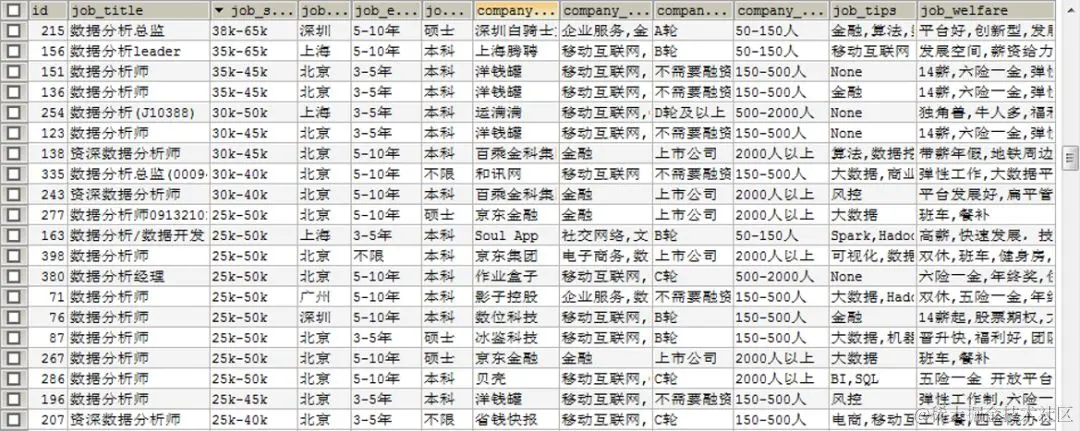
Task: Click the company cell 运满满
Action: (x=517, y=113)
